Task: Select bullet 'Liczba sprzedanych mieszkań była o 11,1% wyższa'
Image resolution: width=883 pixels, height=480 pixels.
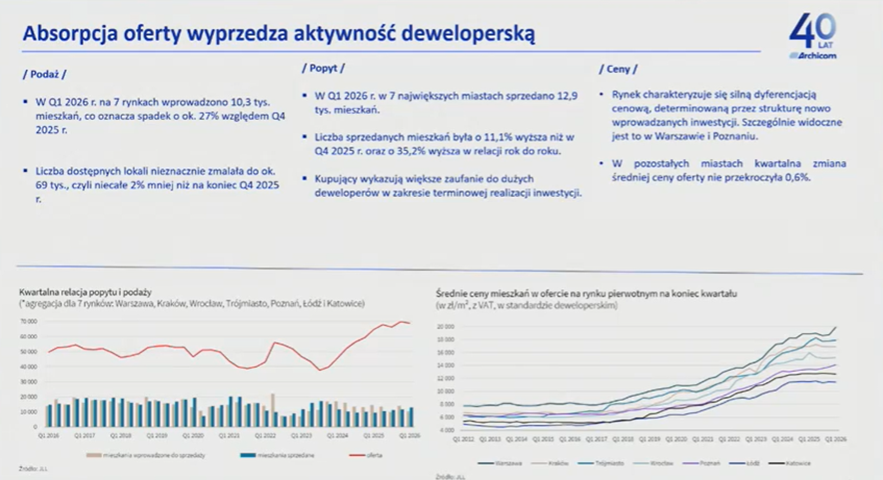Action: [x=438, y=144]
